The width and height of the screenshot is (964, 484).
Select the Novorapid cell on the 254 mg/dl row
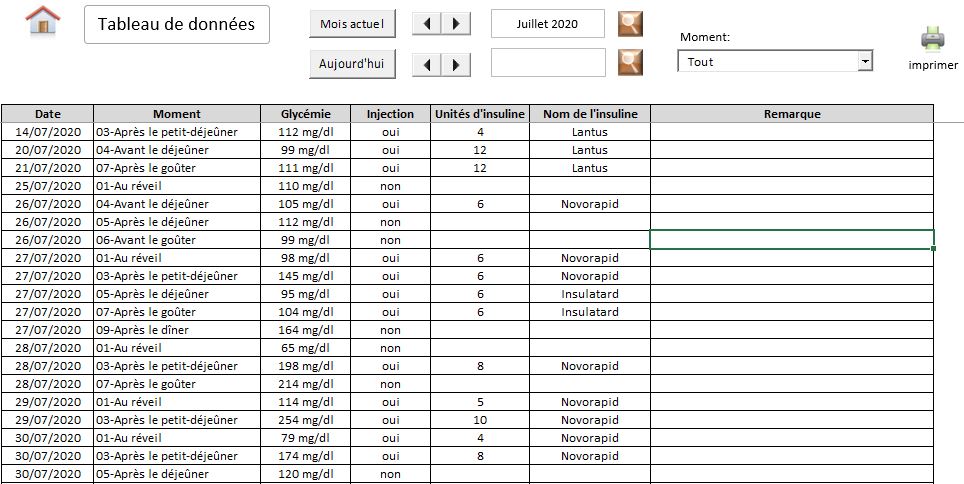tap(590, 420)
